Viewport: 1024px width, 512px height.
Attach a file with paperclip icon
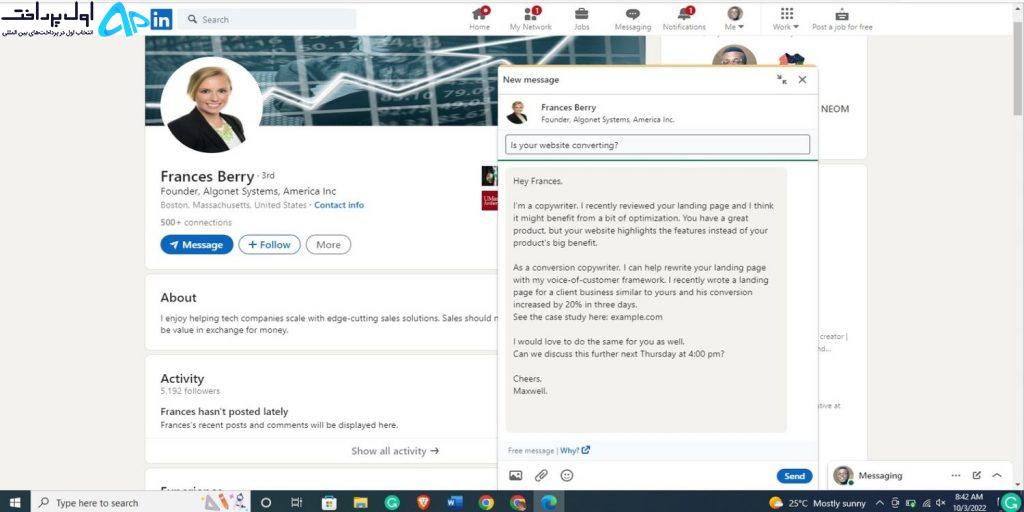pos(541,475)
